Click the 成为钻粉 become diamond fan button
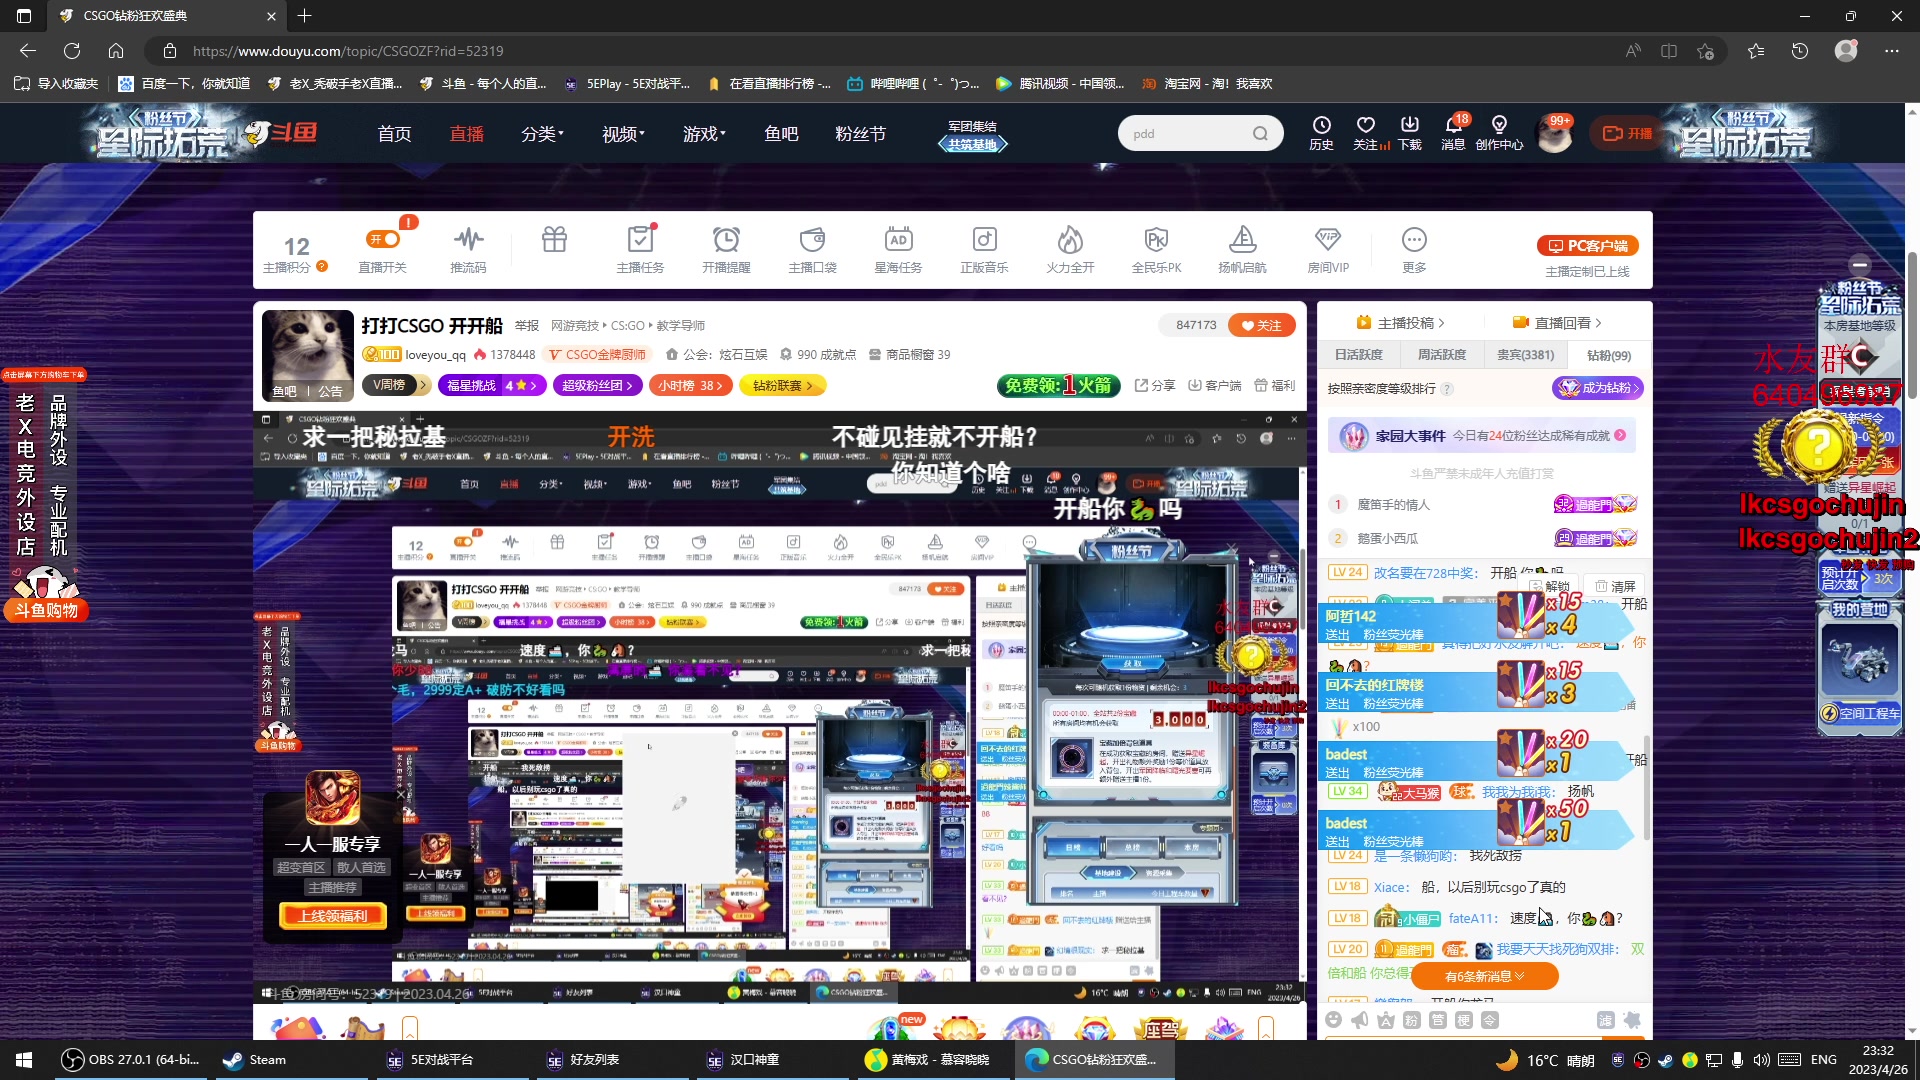 (1597, 388)
